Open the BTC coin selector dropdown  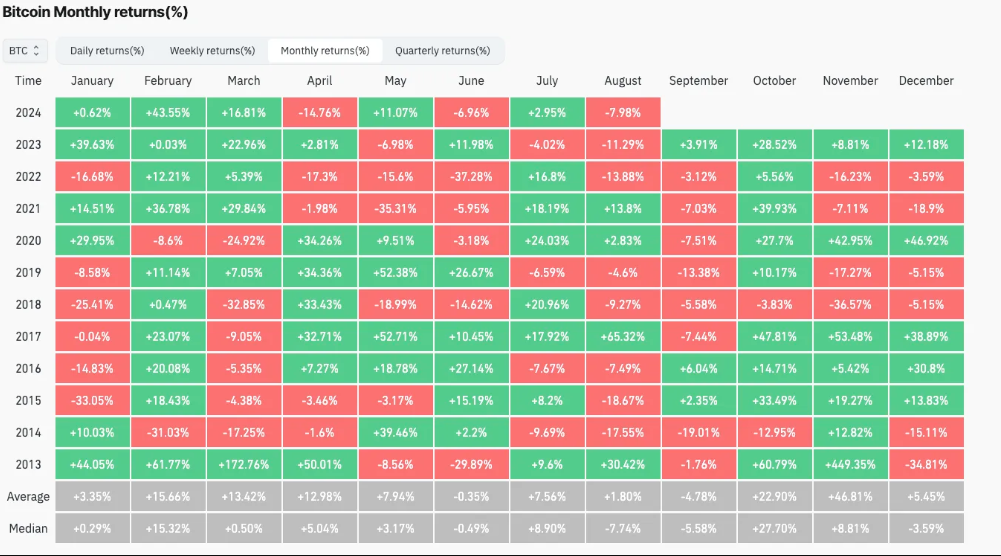(x=25, y=50)
